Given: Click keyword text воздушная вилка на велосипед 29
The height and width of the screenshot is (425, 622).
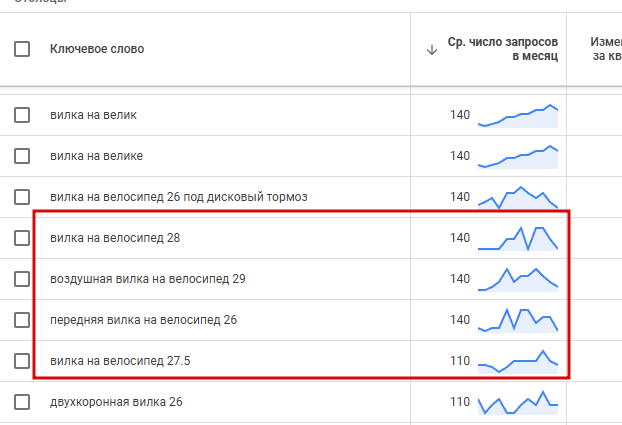Looking at the screenshot, I should click(148, 279).
